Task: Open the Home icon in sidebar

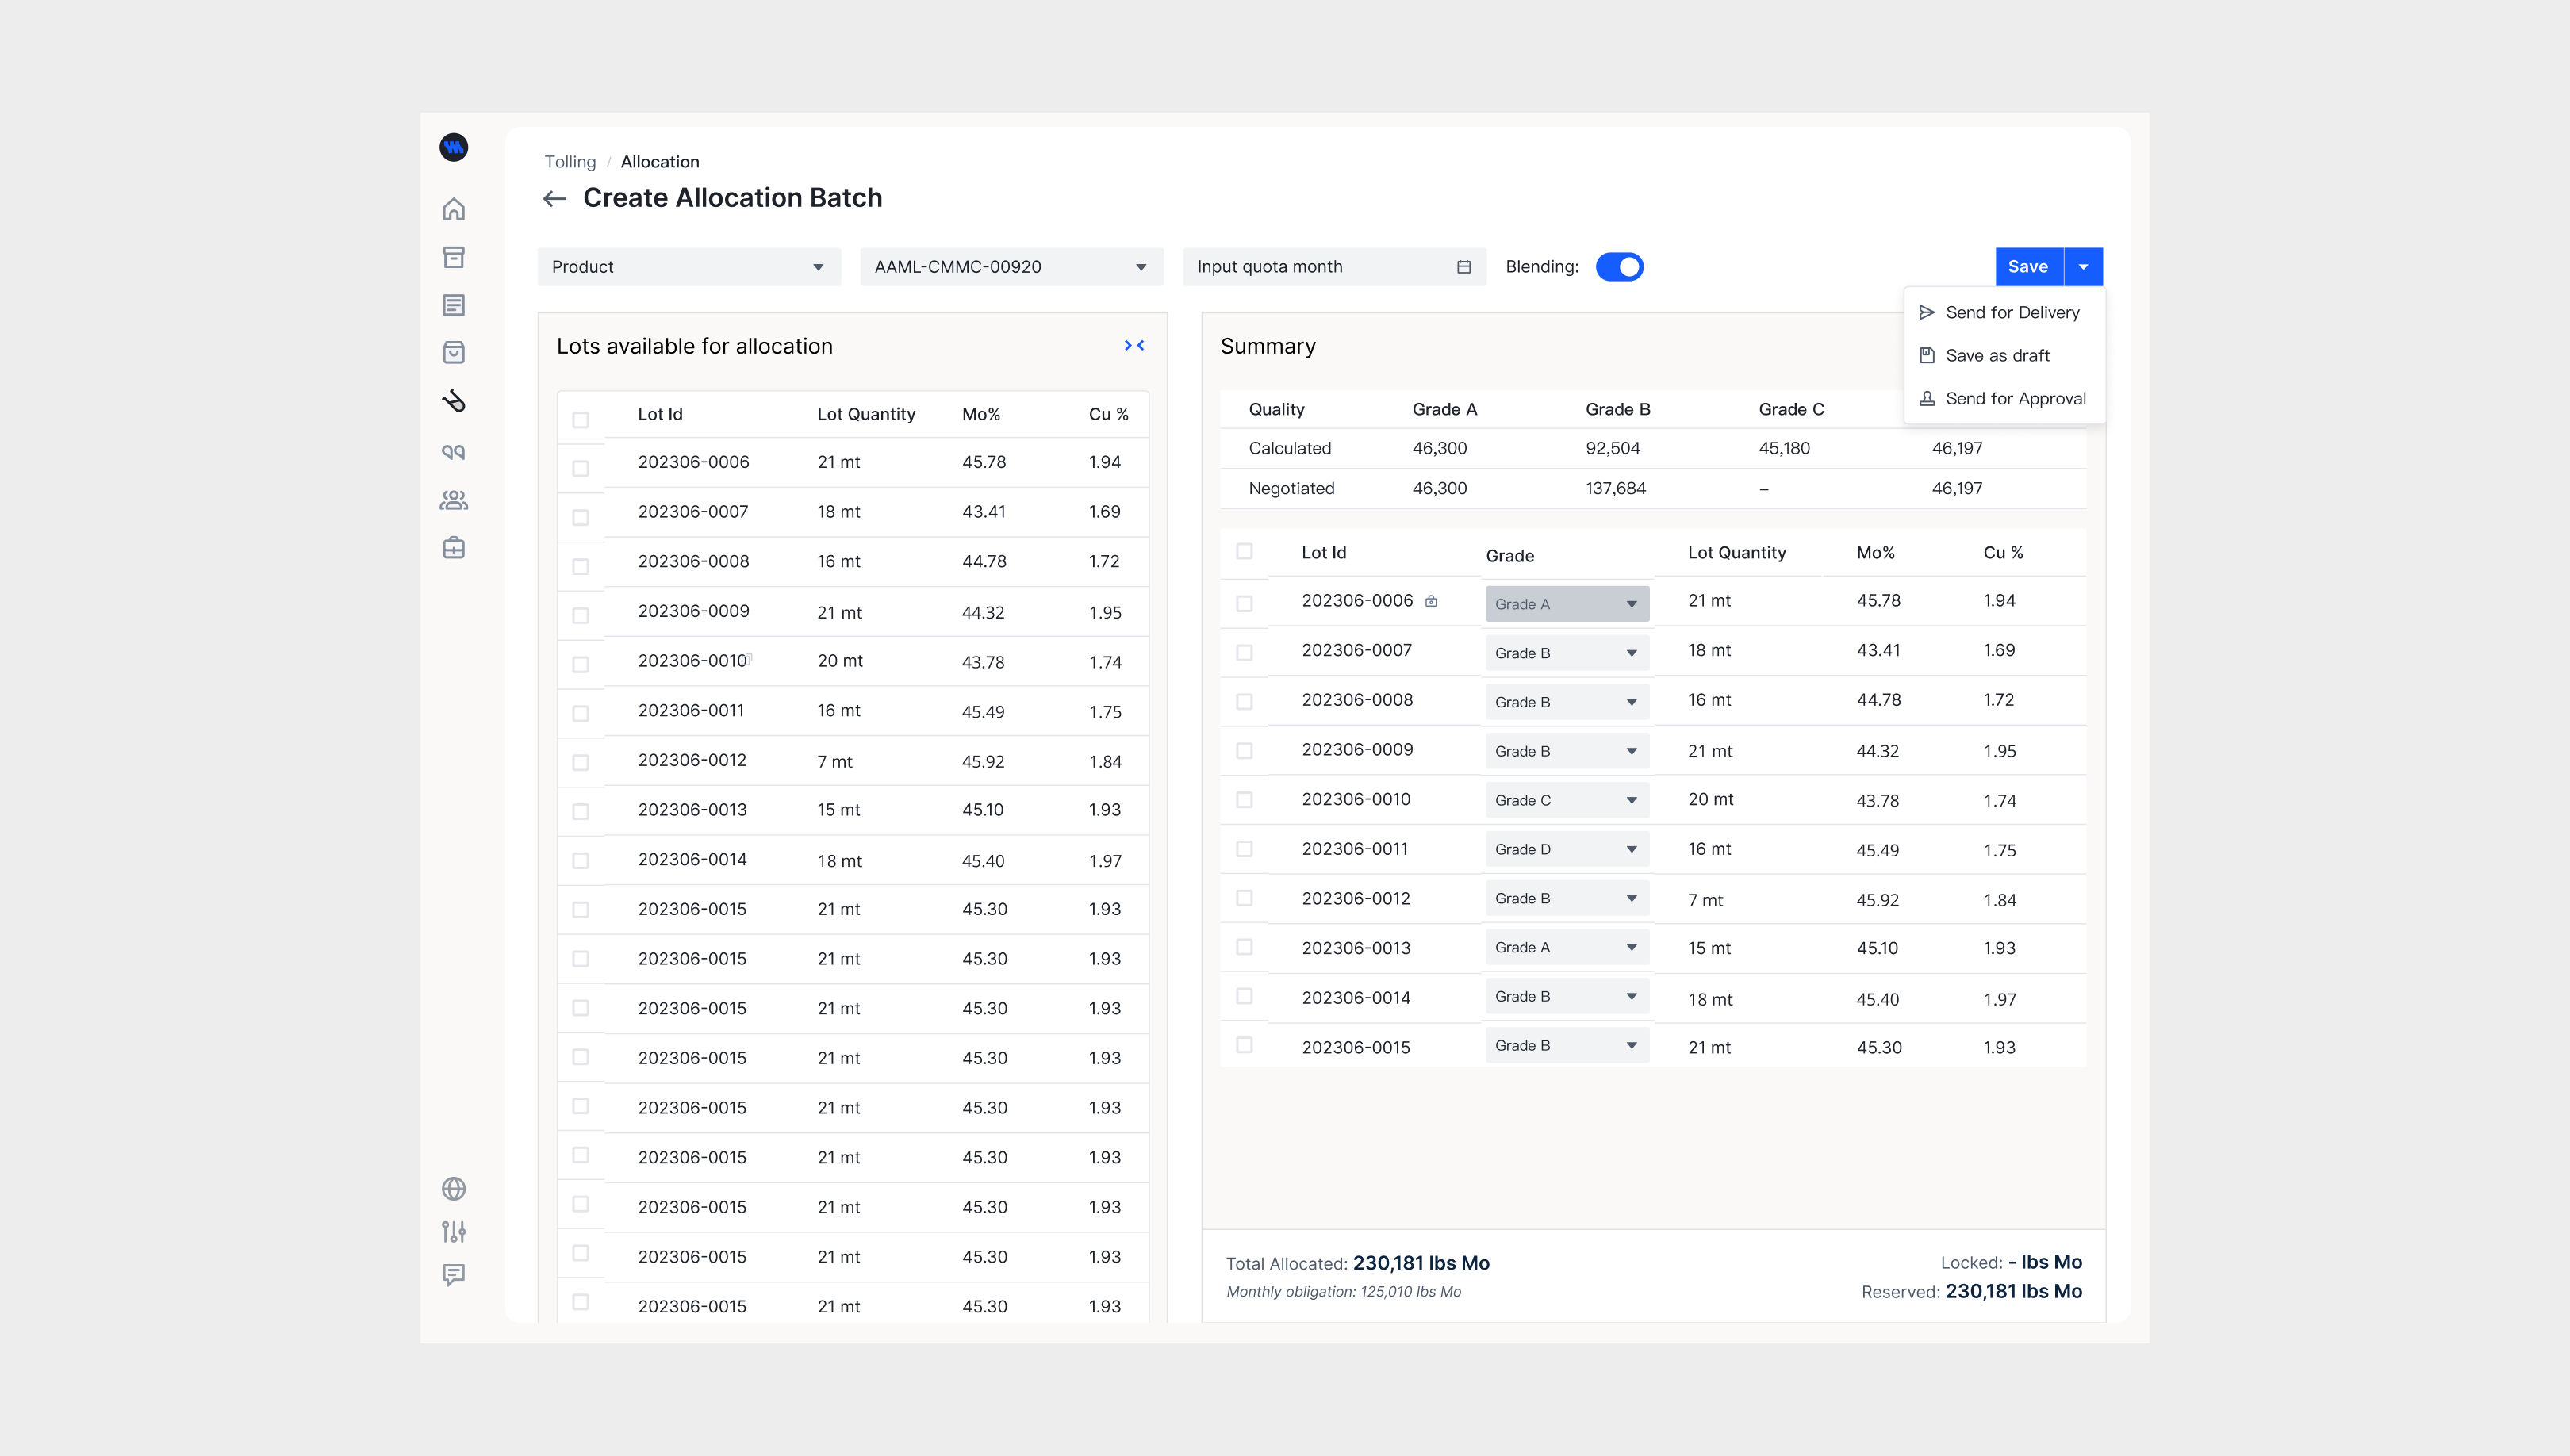Action: point(455,210)
